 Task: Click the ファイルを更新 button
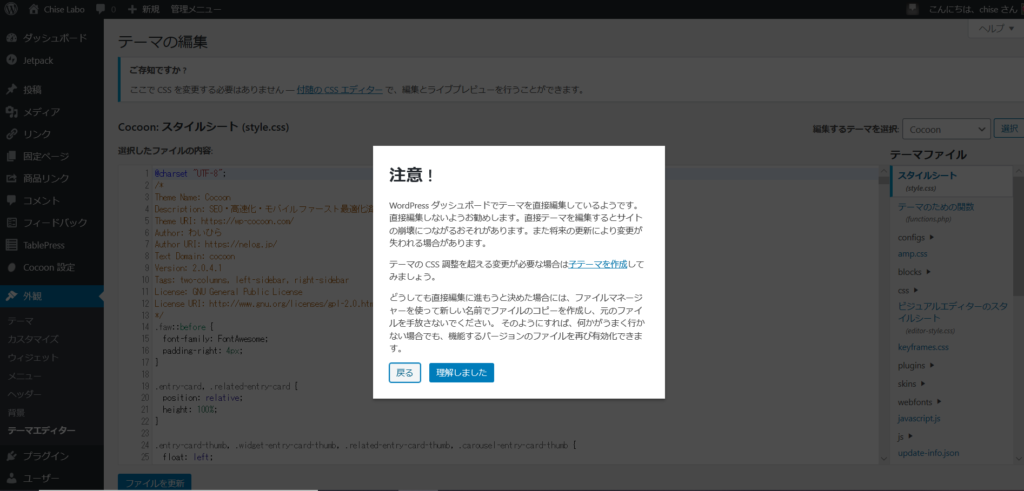pos(155,483)
